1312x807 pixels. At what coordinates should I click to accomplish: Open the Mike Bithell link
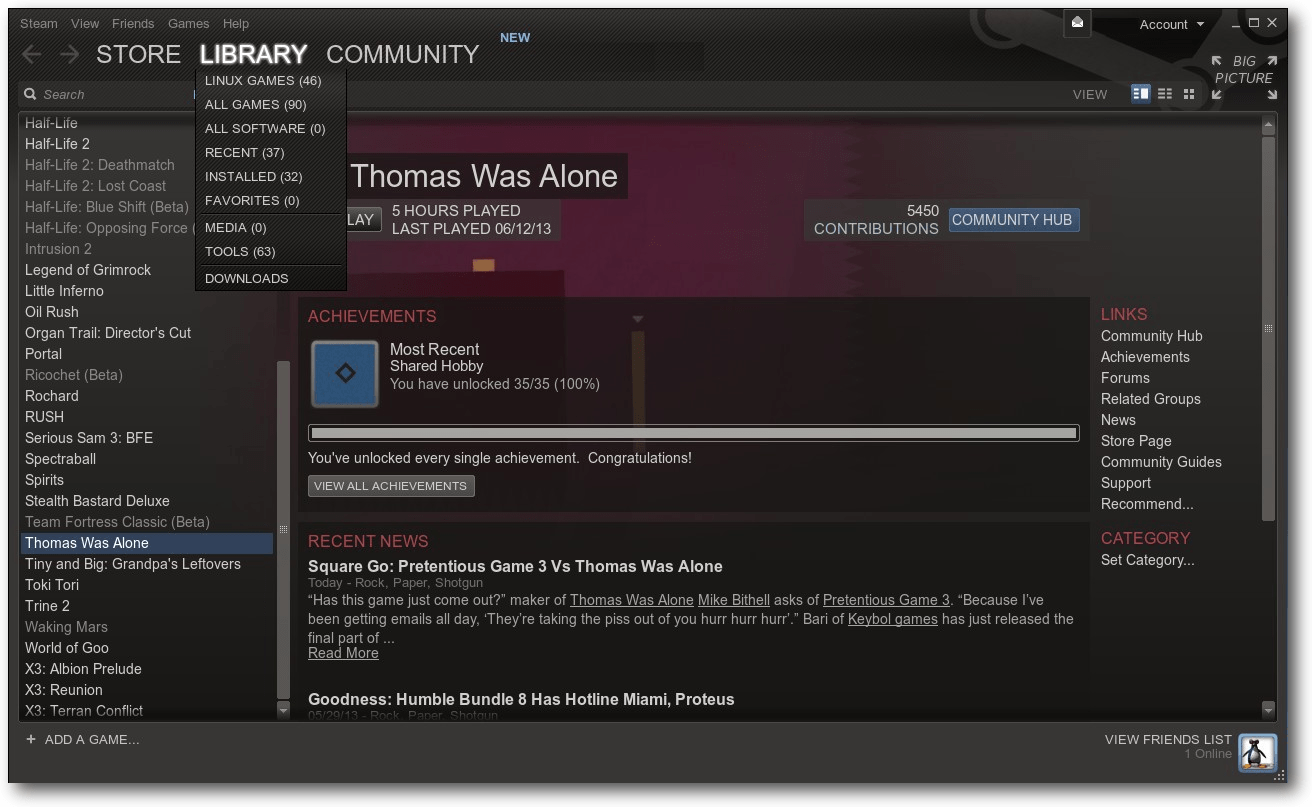coord(734,600)
